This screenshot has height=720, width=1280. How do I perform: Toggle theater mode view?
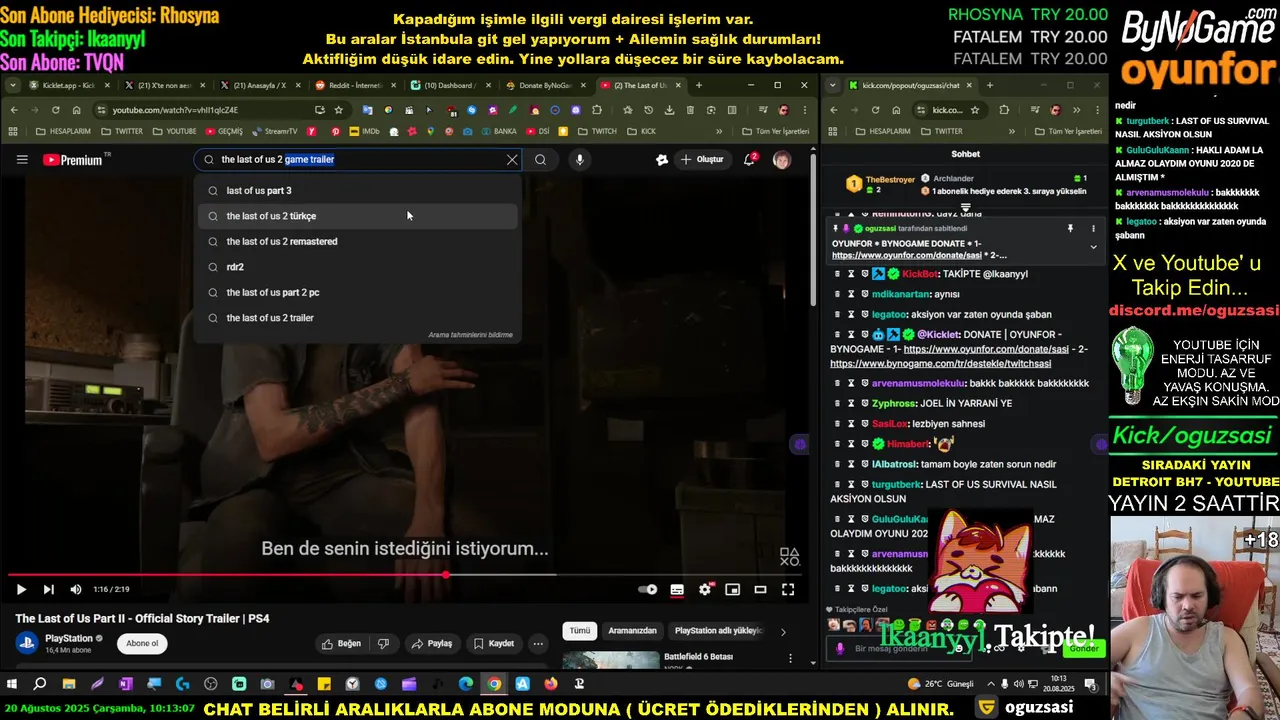click(760, 590)
